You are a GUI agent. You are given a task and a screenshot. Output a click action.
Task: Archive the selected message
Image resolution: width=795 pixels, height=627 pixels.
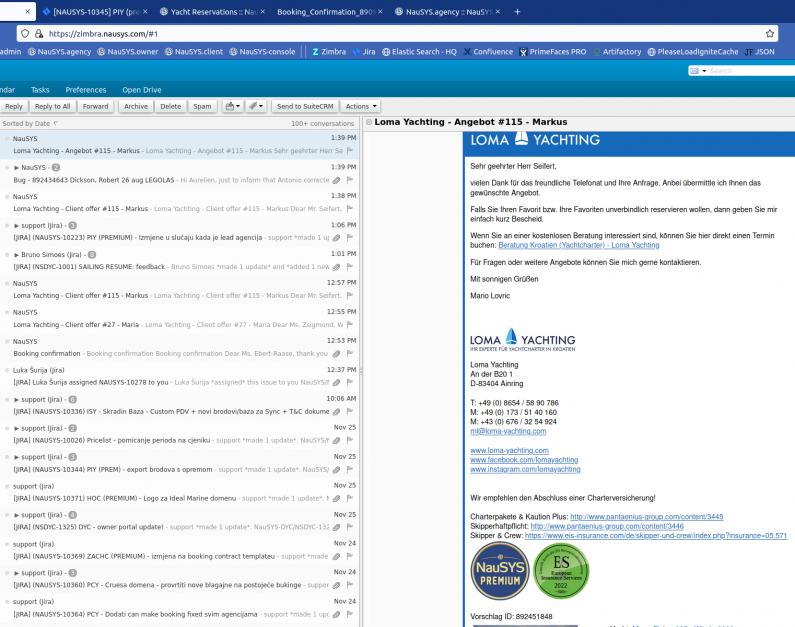click(136, 106)
